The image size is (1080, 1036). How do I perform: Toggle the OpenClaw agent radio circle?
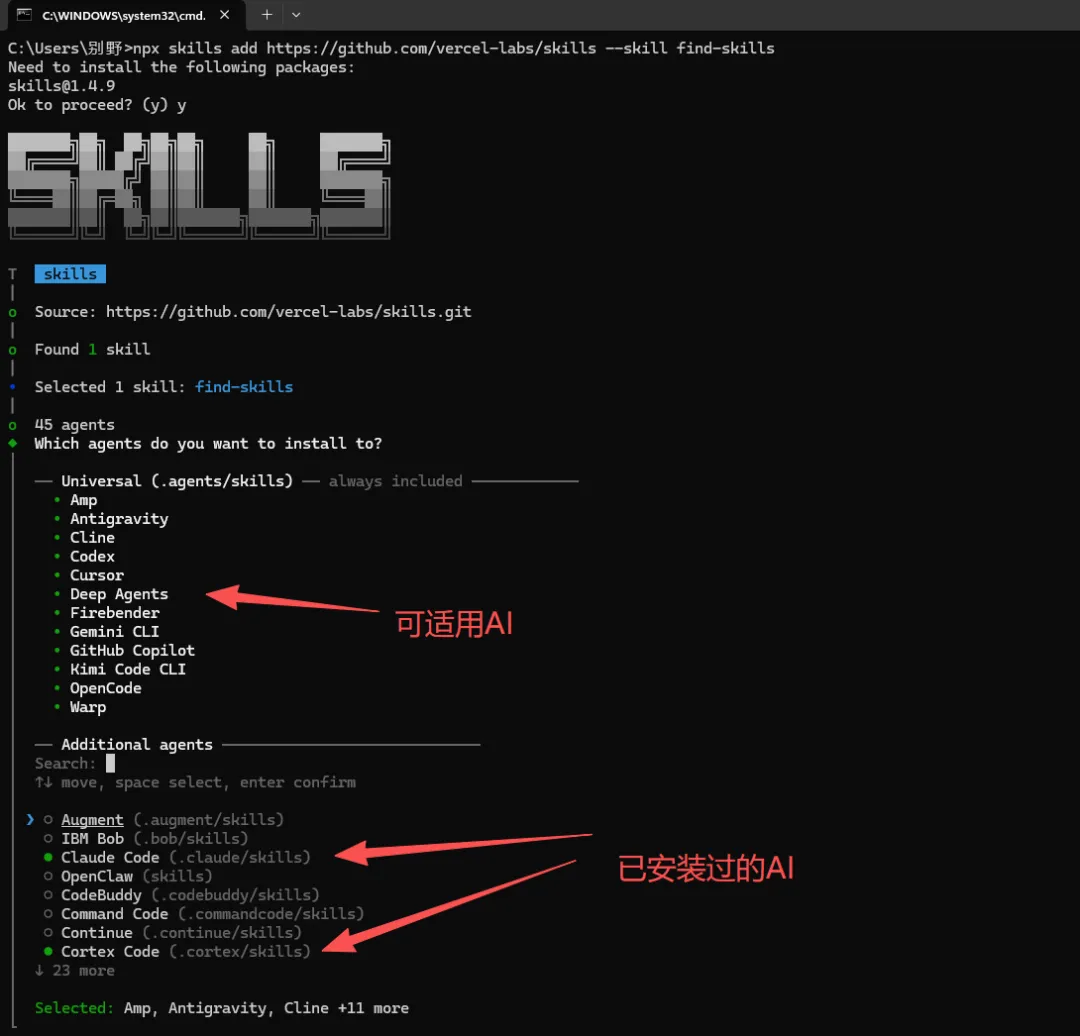[48, 876]
